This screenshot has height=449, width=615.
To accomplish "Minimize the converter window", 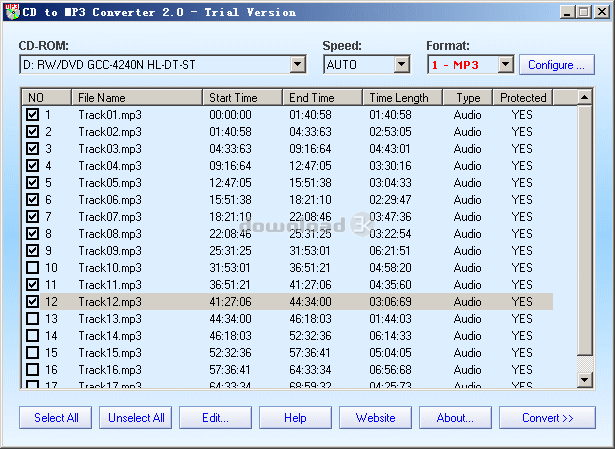I will 567,12.
